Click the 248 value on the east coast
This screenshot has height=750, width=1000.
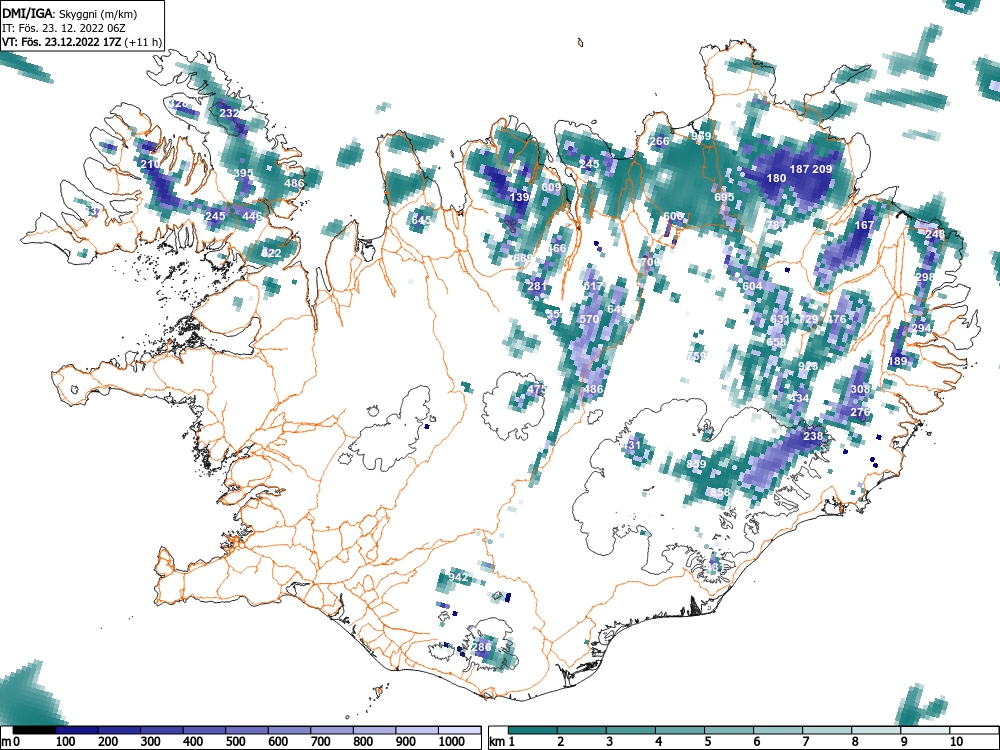[x=935, y=234]
